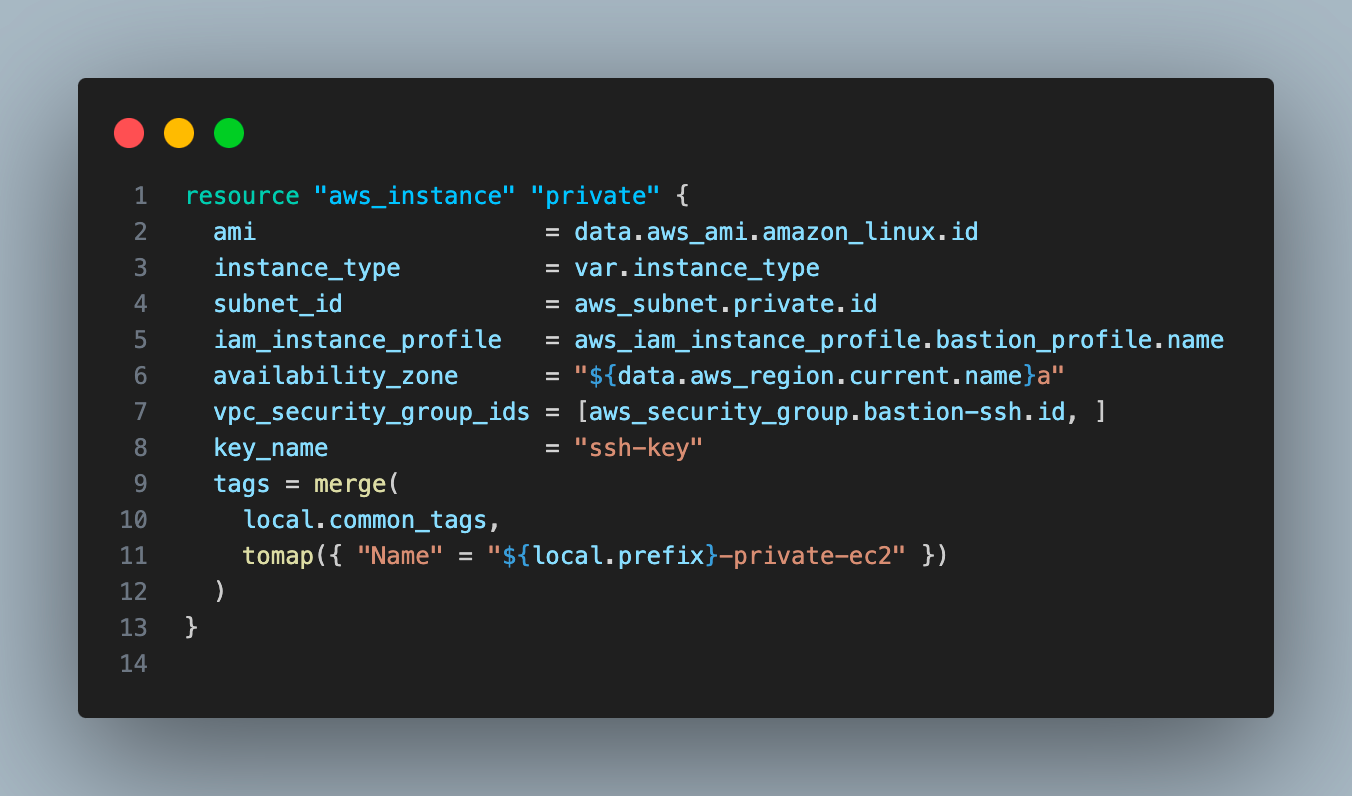Click var.instance_type value on line 3

click(697, 268)
